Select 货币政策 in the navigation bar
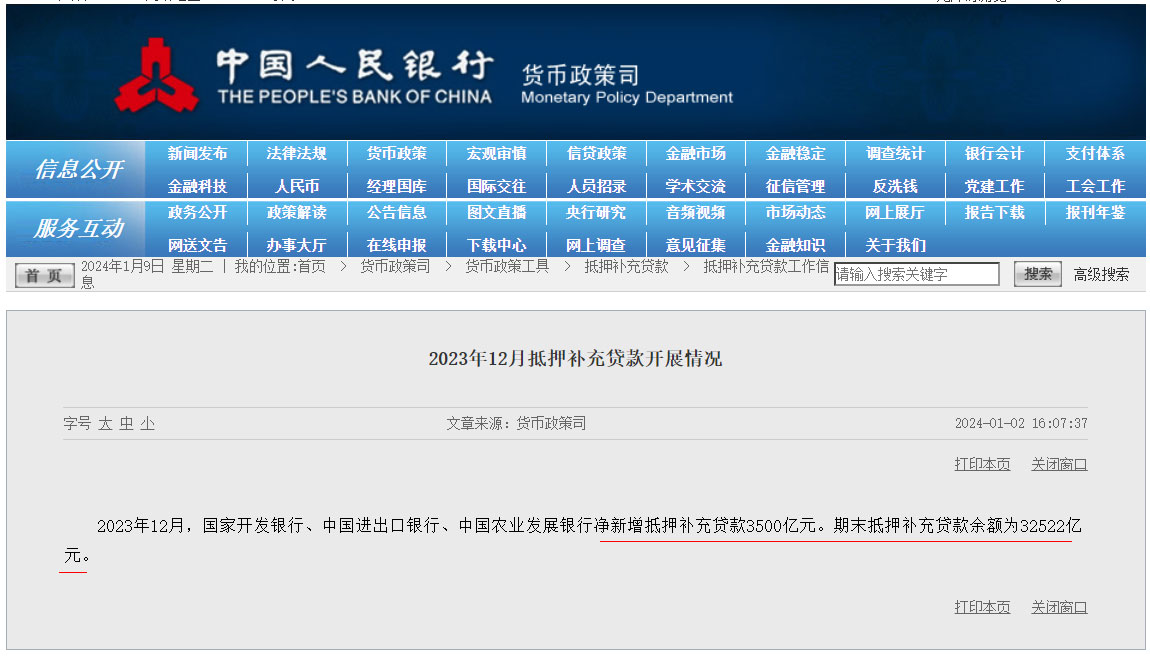The width and height of the screenshot is (1150, 656). click(x=397, y=153)
